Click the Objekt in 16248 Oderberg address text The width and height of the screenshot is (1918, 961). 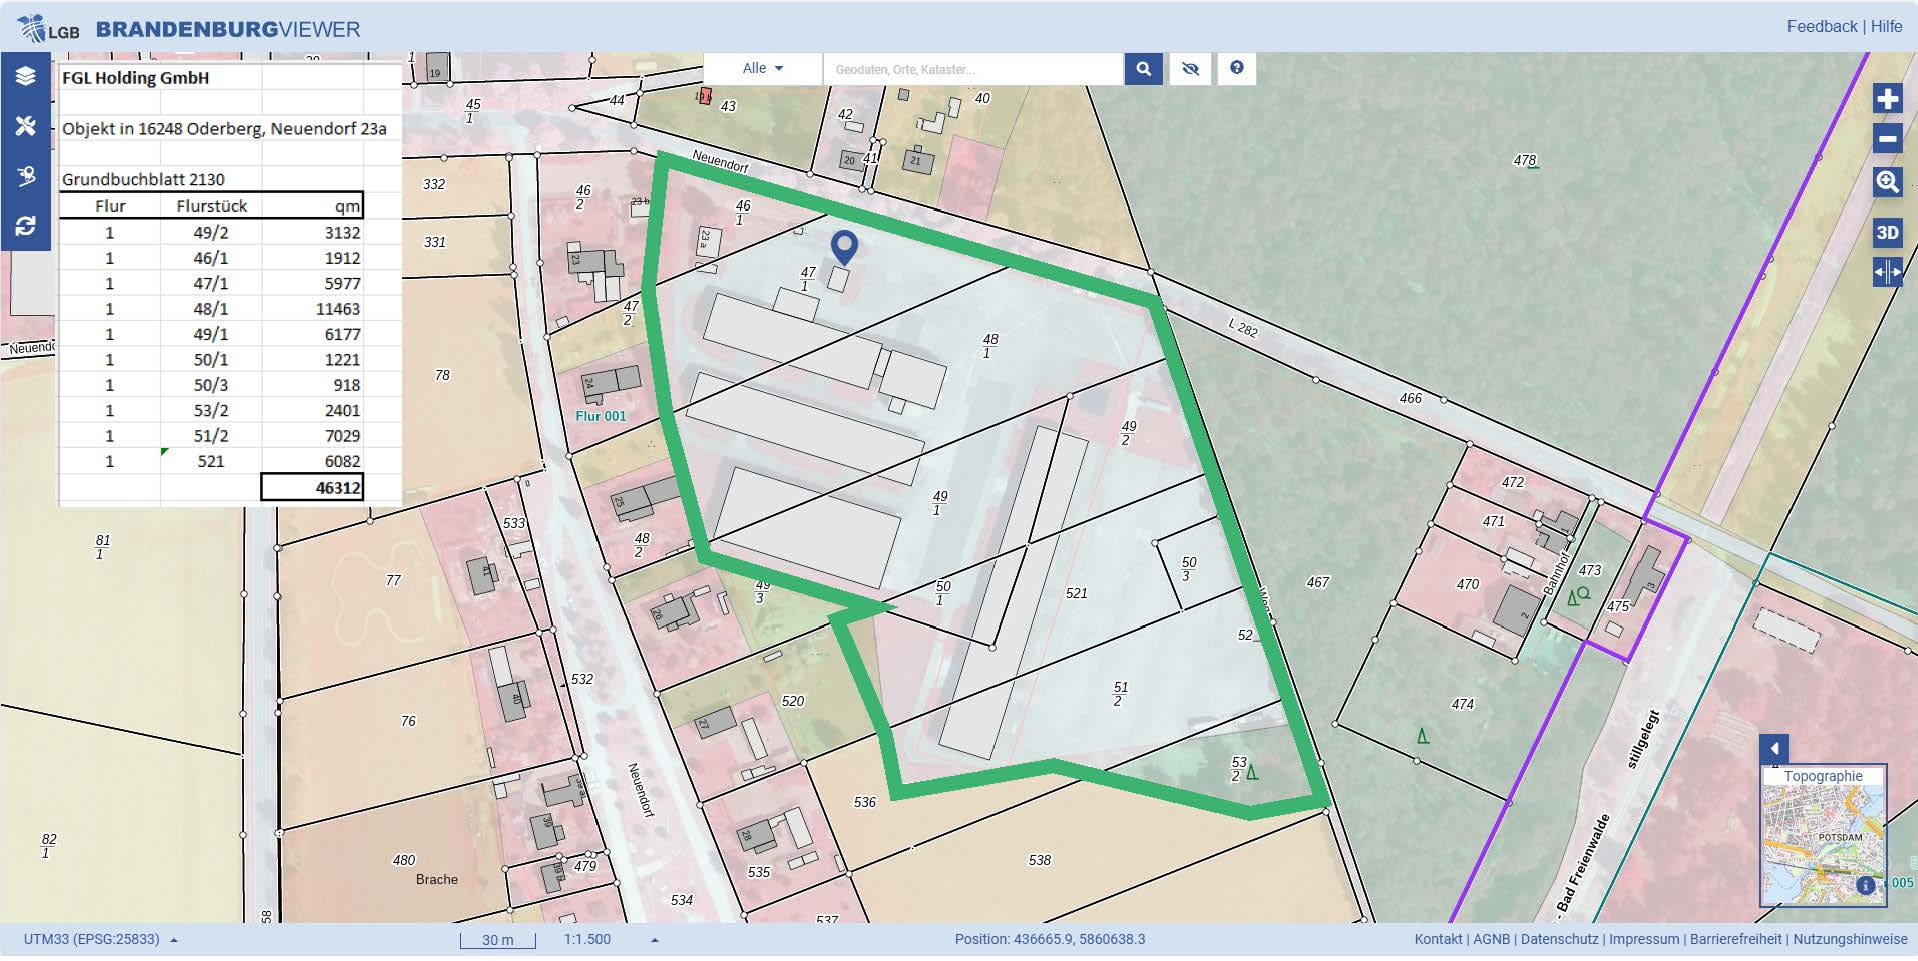click(x=224, y=128)
